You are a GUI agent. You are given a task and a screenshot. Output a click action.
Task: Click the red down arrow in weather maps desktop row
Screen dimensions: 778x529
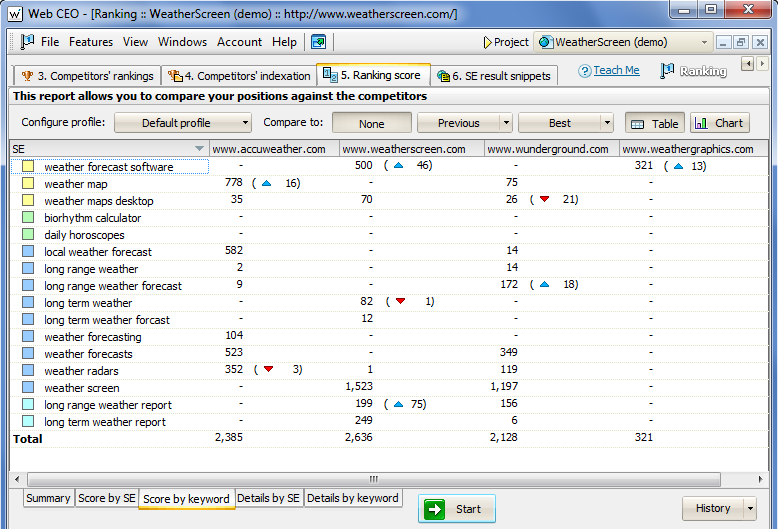[x=544, y=199]
